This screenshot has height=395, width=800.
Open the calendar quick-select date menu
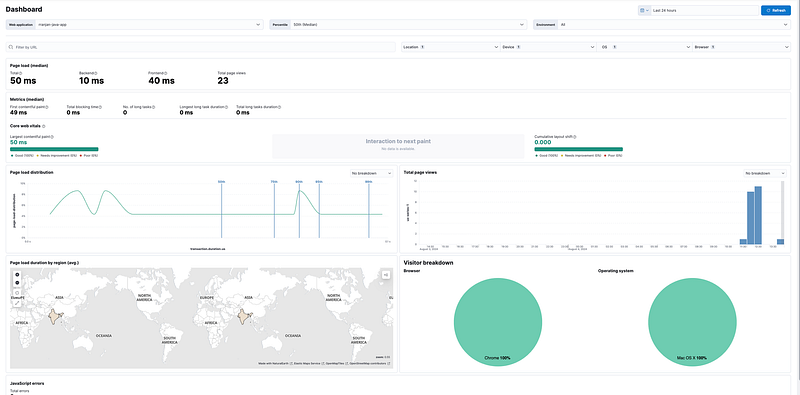pos(644,10)
